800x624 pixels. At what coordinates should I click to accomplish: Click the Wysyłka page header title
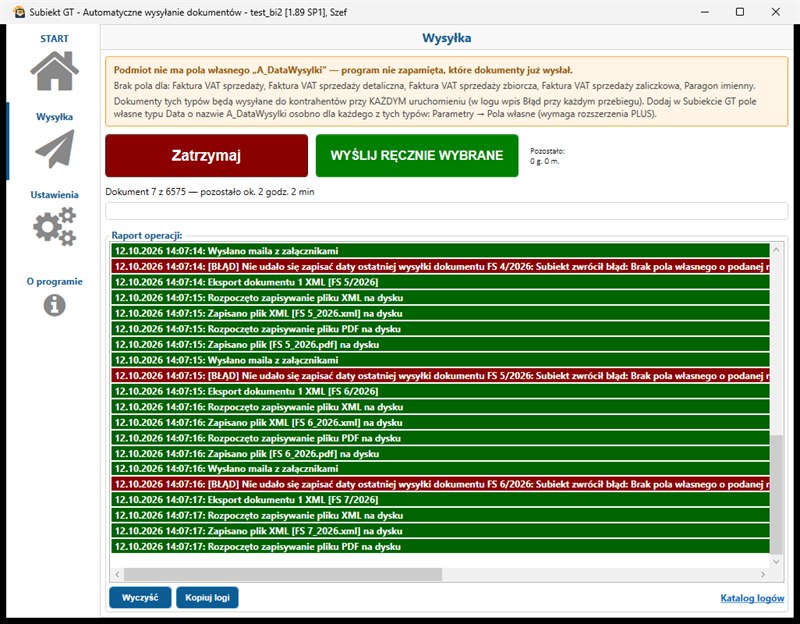tap(446, 38)
